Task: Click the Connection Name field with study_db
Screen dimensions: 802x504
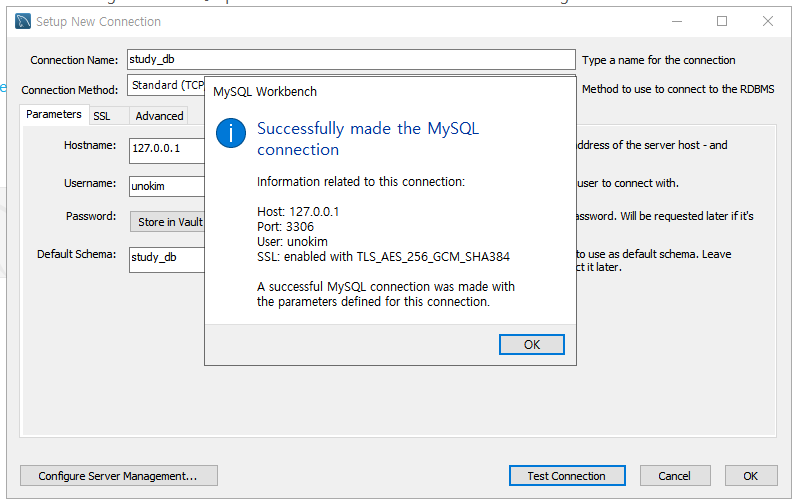Action: coord(351,59)
